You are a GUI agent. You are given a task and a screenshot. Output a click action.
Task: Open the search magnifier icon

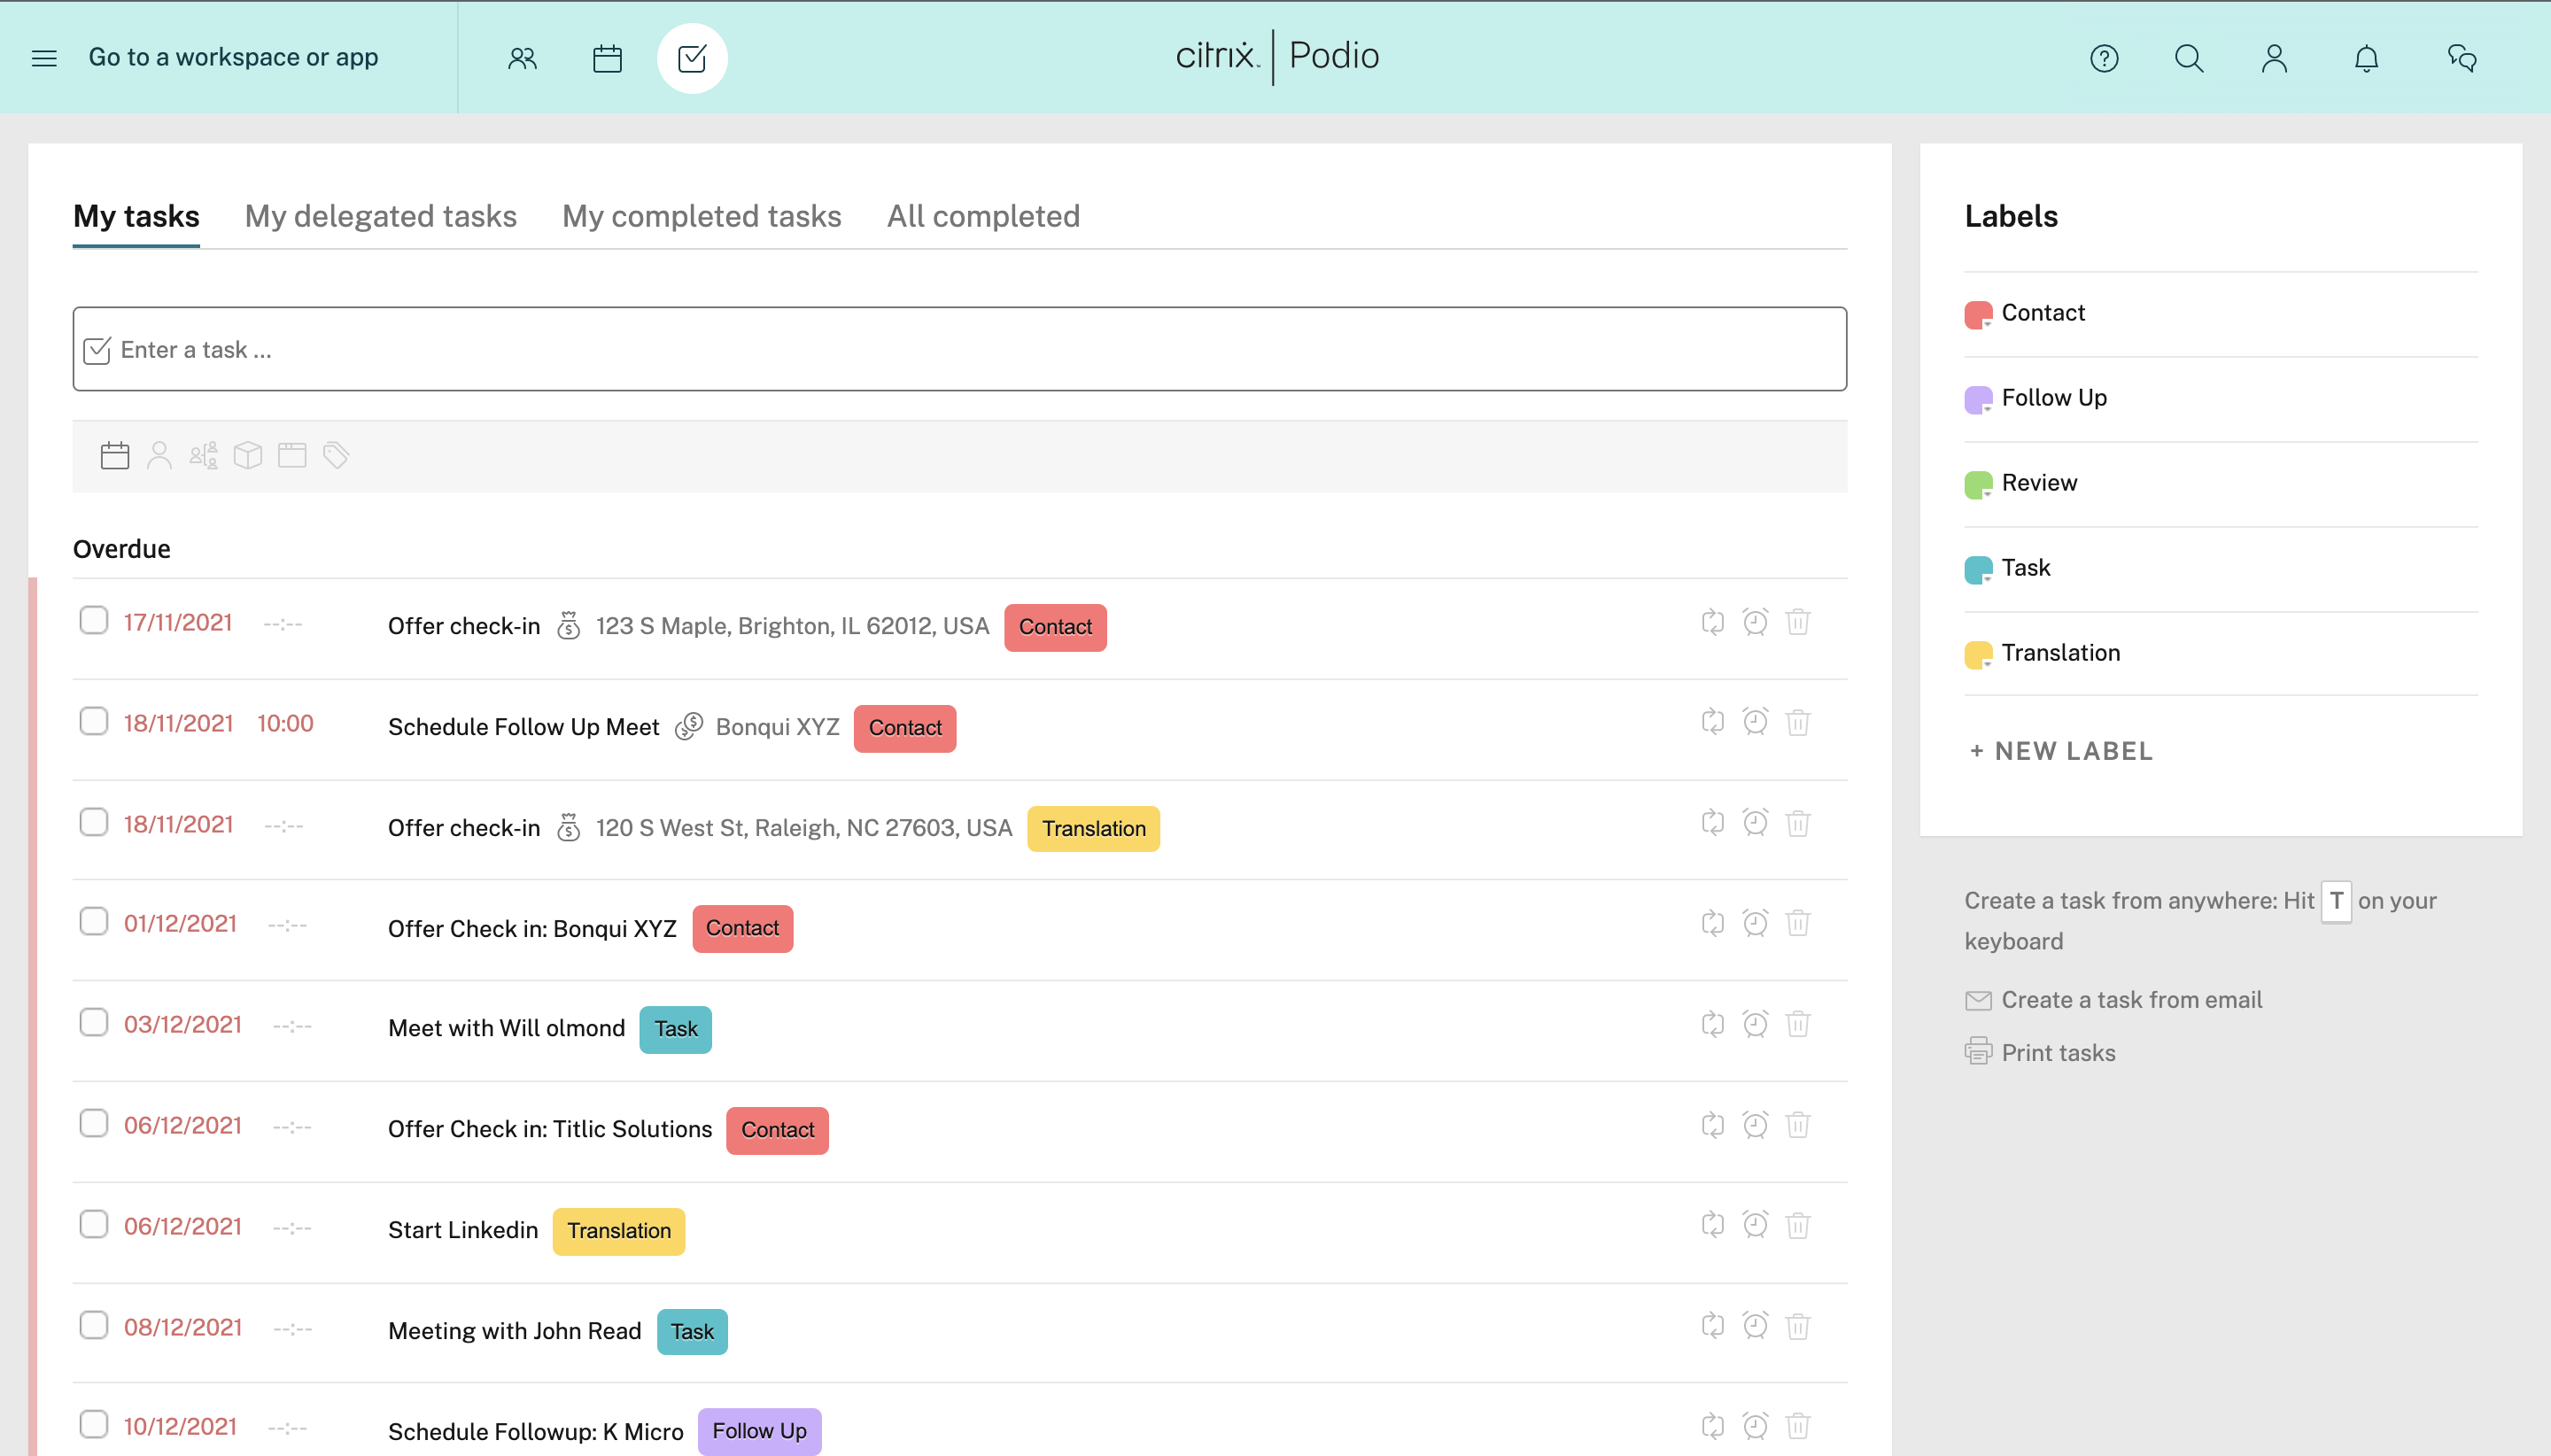click(2188, 58)
